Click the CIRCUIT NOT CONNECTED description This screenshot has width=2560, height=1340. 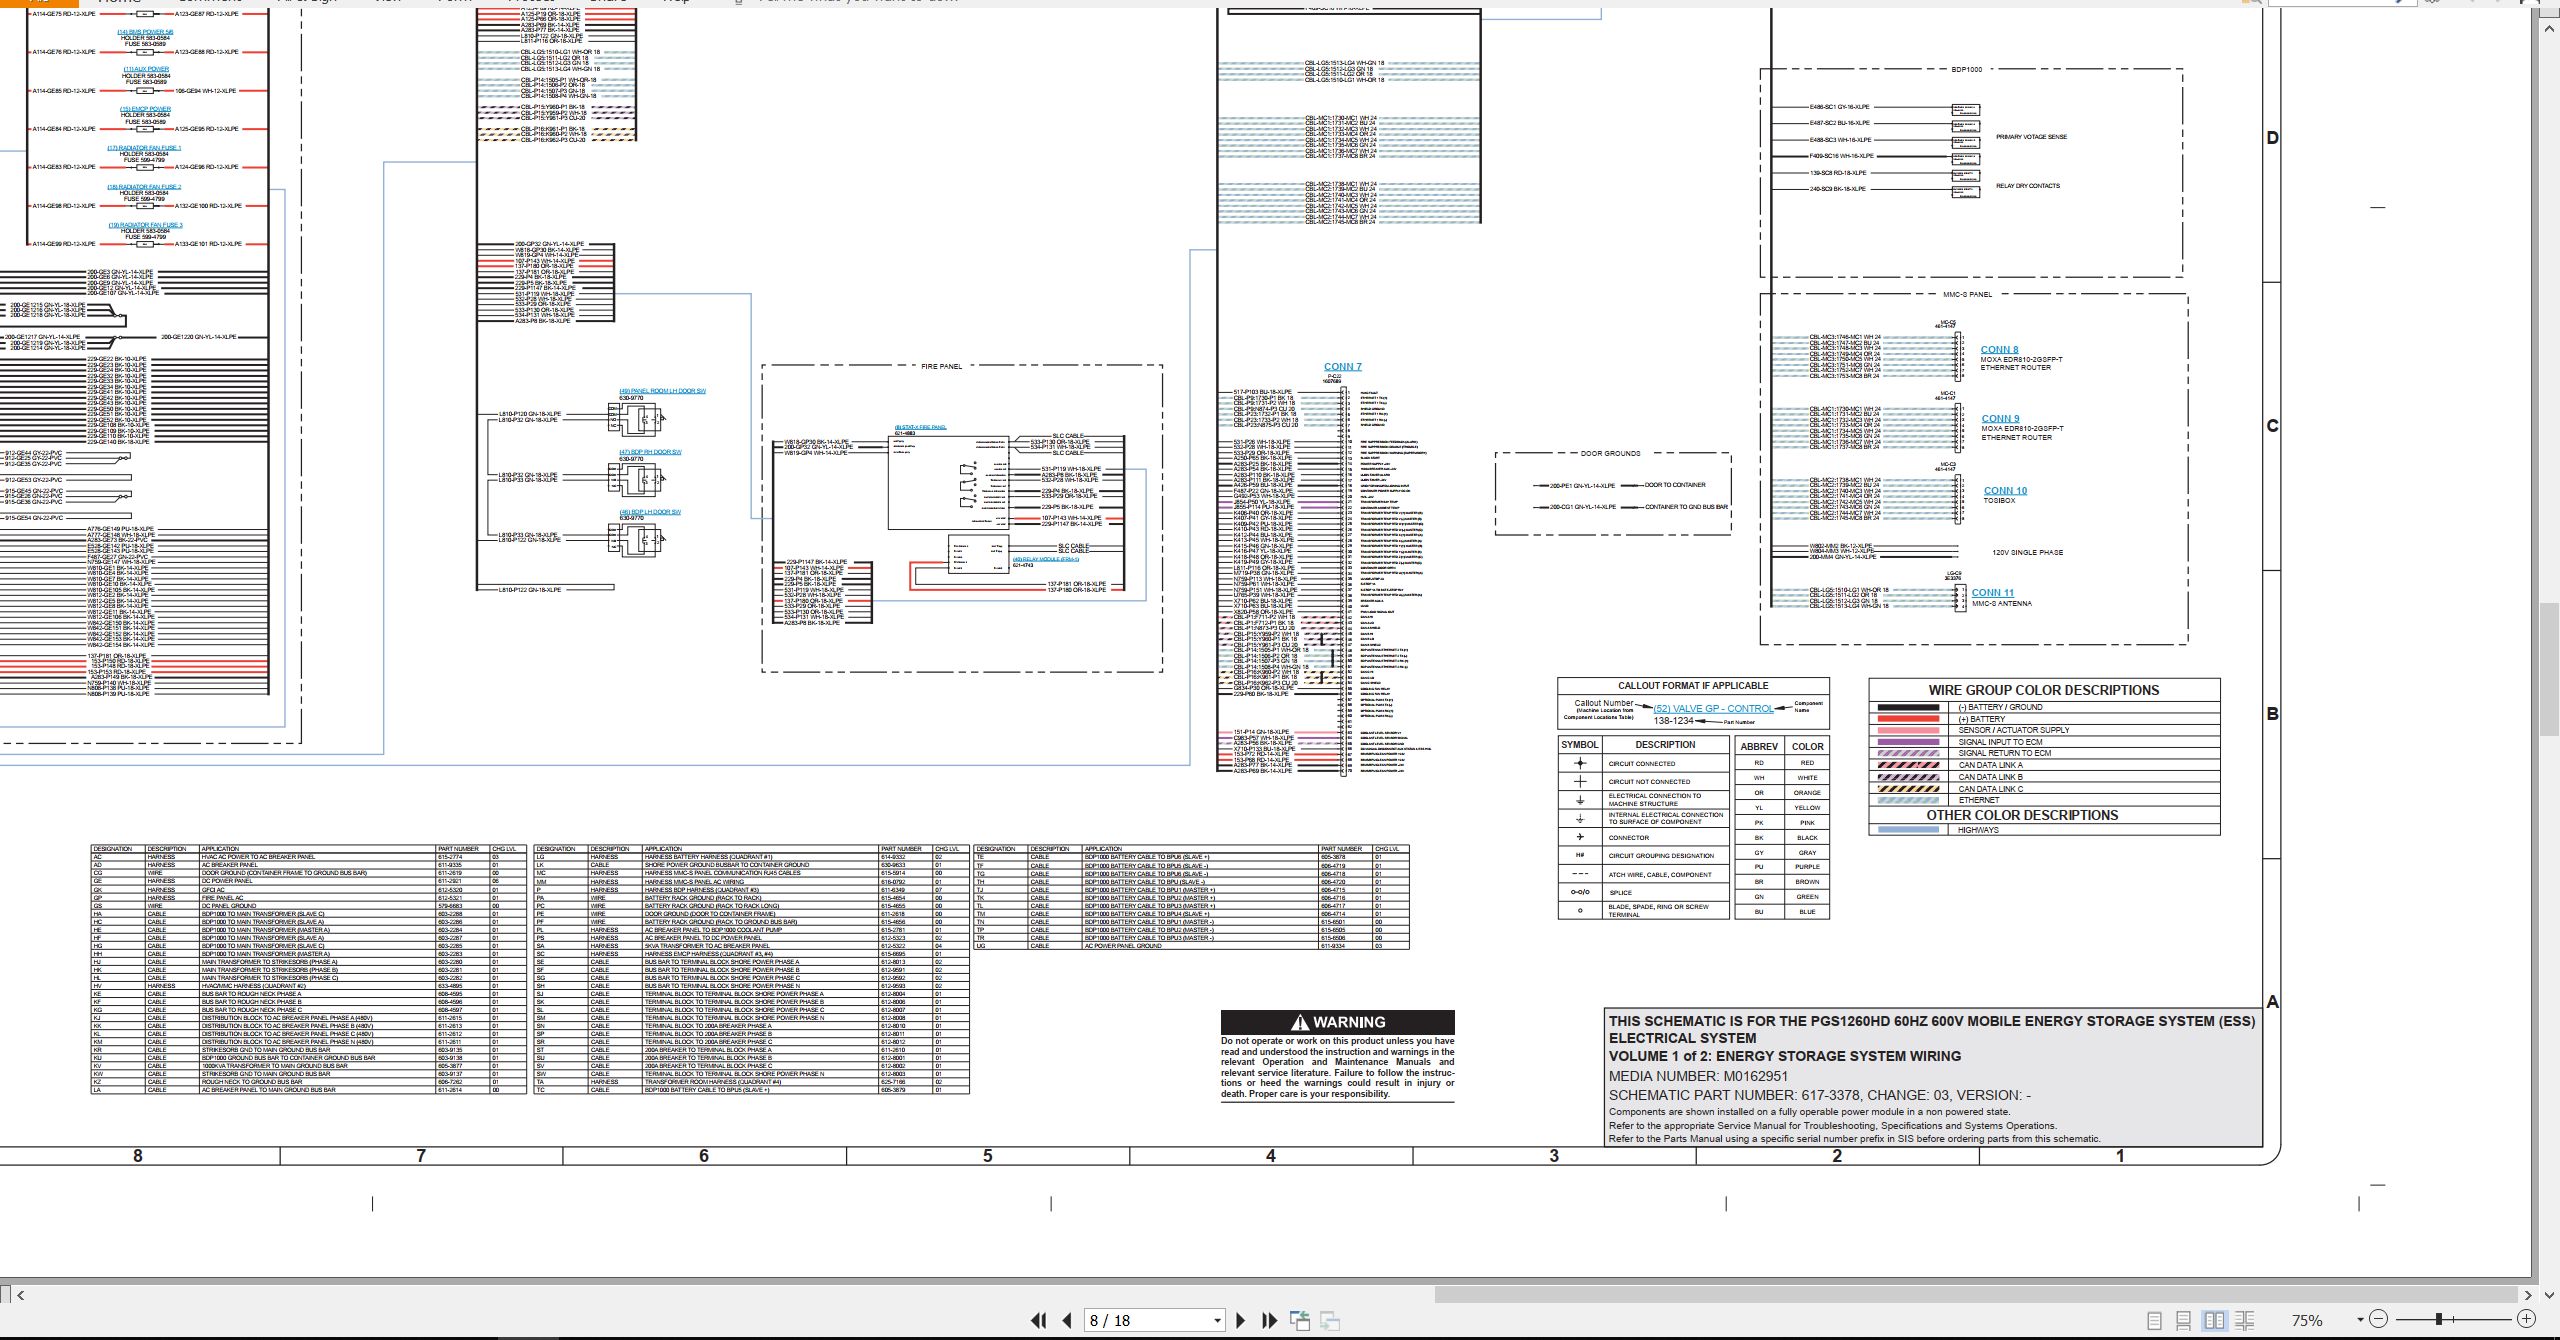(x=1649, y=782)
